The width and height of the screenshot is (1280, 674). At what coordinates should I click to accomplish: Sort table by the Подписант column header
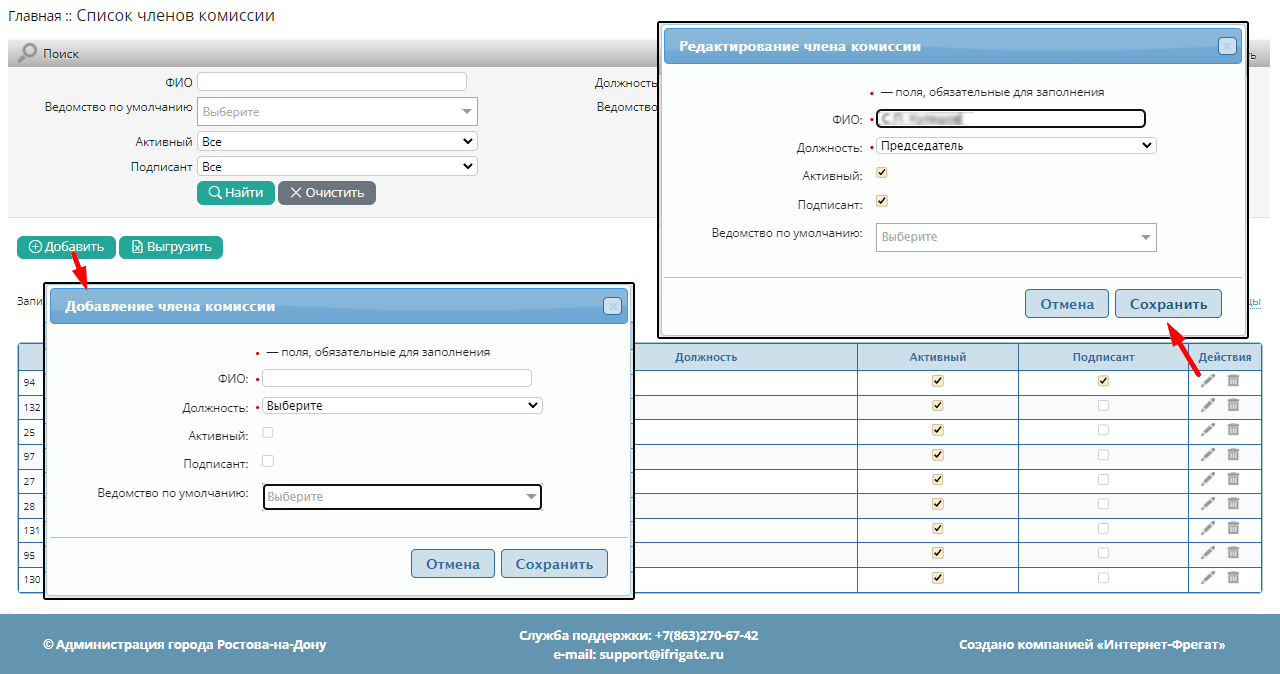(1103, 357)
